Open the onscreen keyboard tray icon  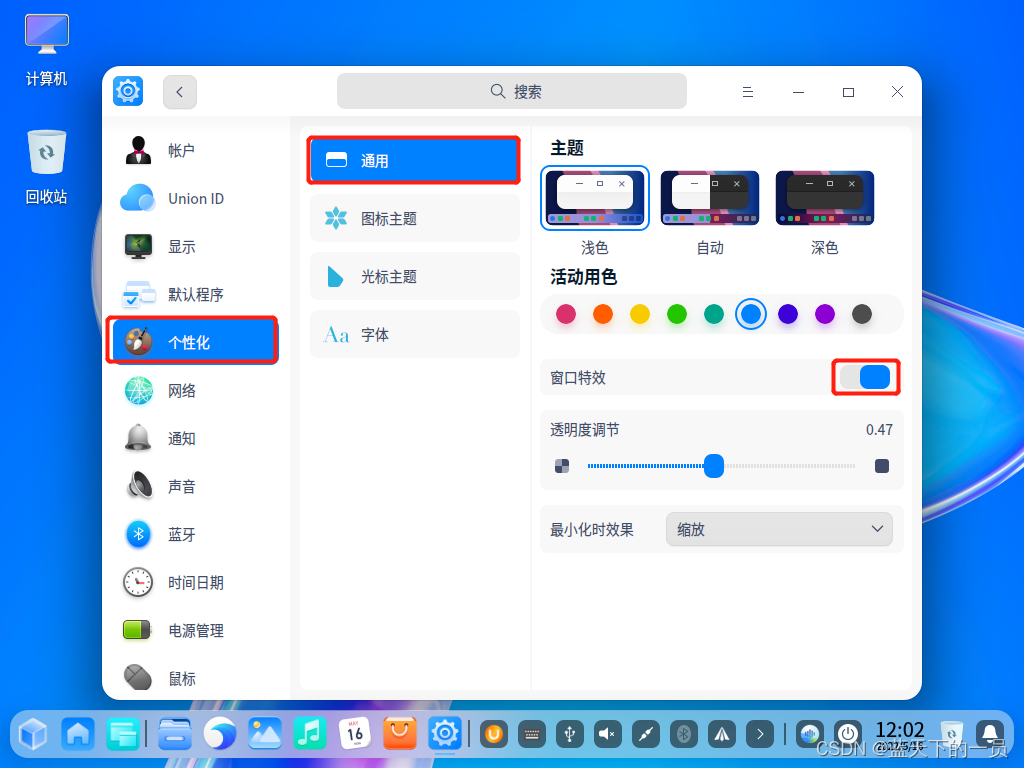(532, 735)
